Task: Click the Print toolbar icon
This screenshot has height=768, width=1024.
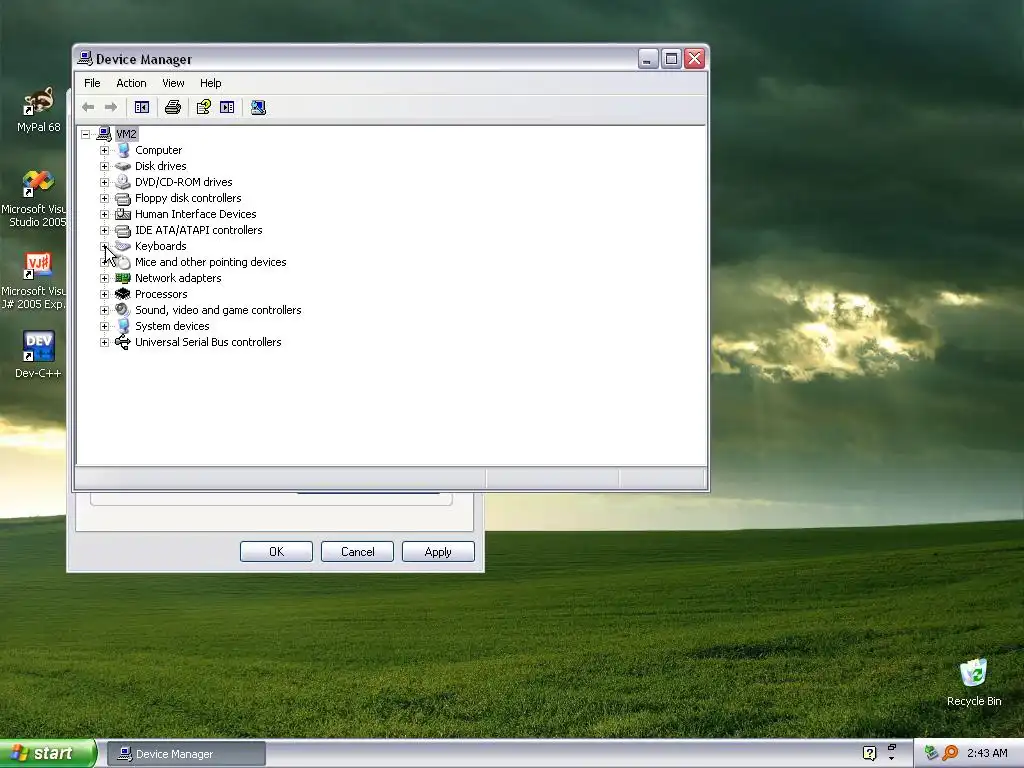Action: tap(172, 107)
